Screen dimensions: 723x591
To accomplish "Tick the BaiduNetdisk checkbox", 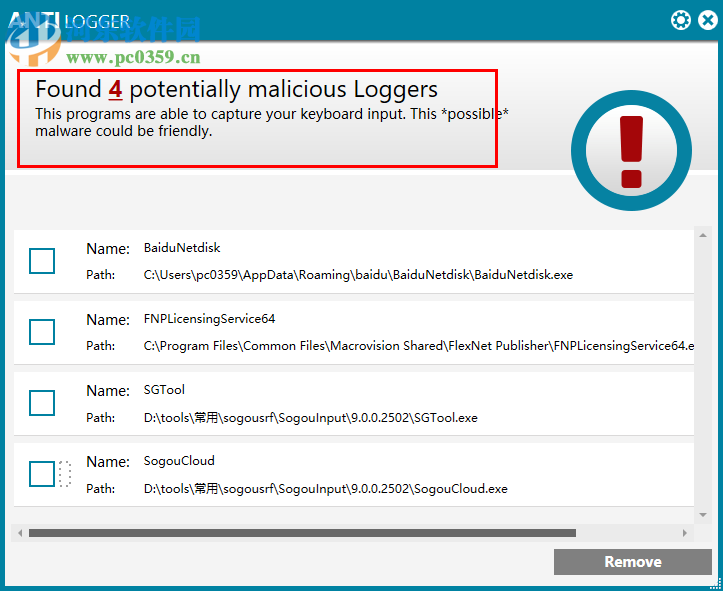I will click(x=42, y=261).
